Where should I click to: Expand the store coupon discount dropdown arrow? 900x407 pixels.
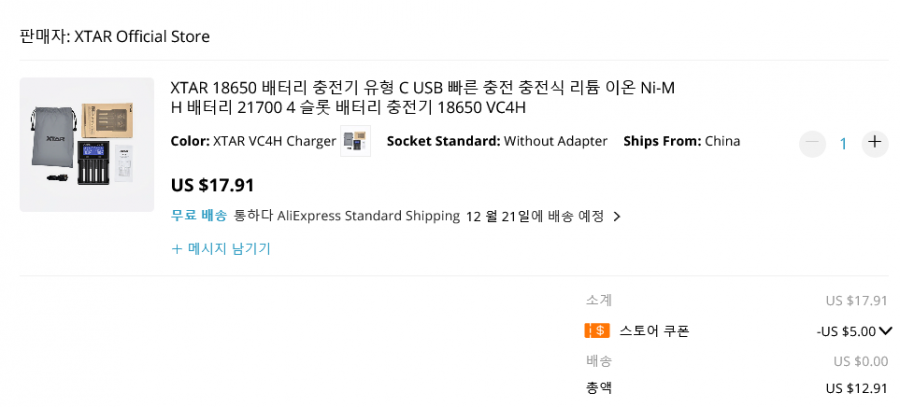885,331
